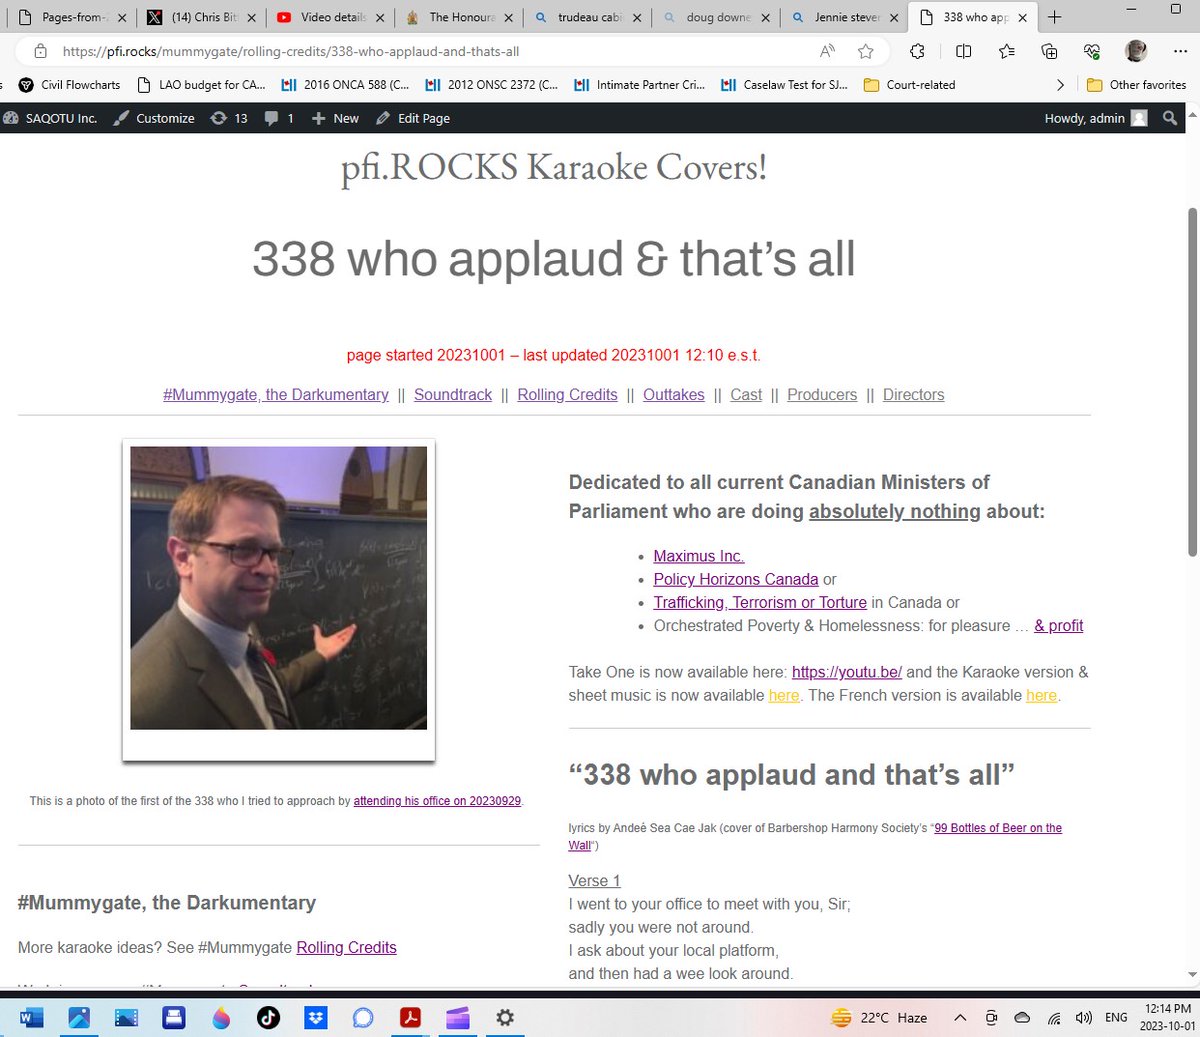Open Dropbox from the taskbar

pyautogui.click(x=316, y=1018)
